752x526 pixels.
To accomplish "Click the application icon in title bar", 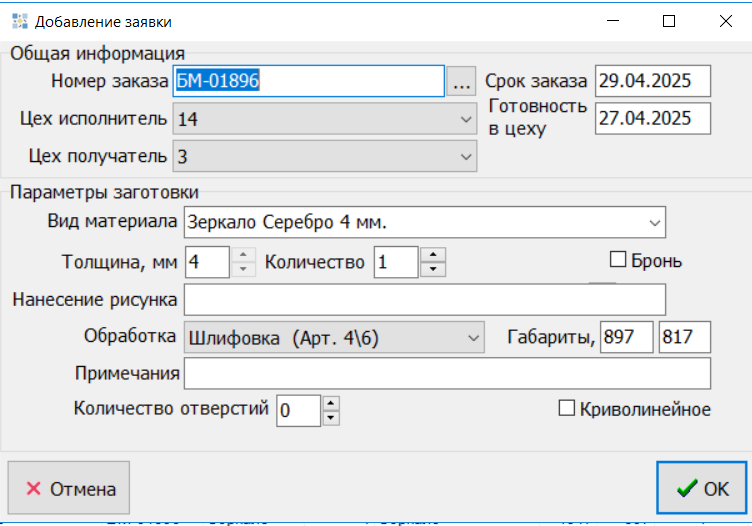I will click(17, 20).
